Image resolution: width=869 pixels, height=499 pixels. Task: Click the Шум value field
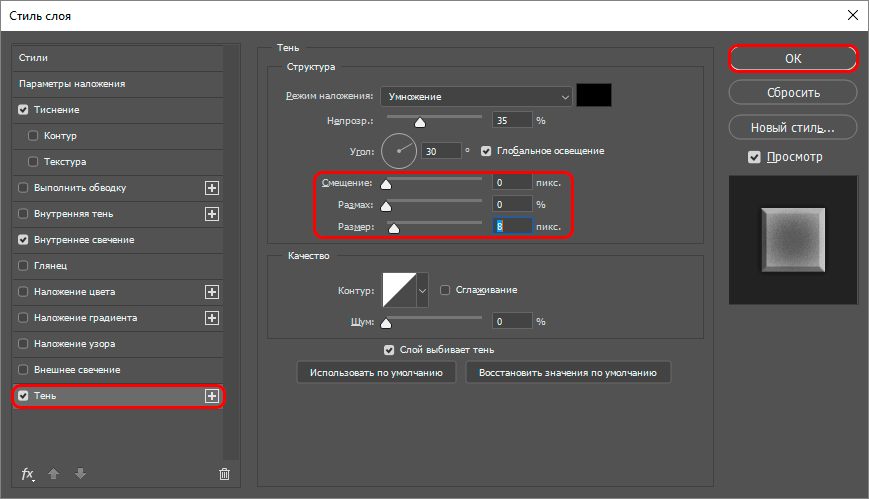pyautogui.click(x=512, y=322)
